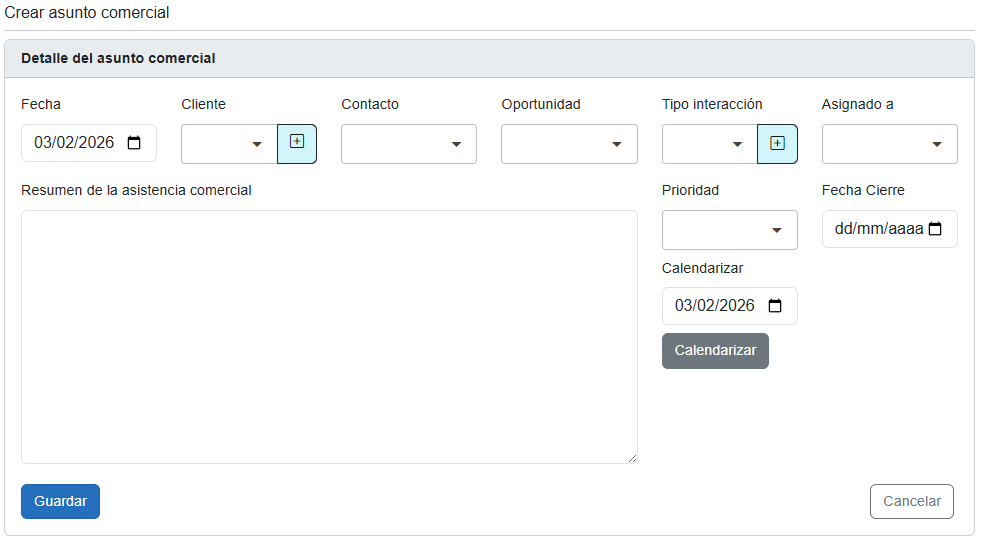
Task: Expand the Cliente dropdown
Action: pyautogui.click(x=229, y=144)
